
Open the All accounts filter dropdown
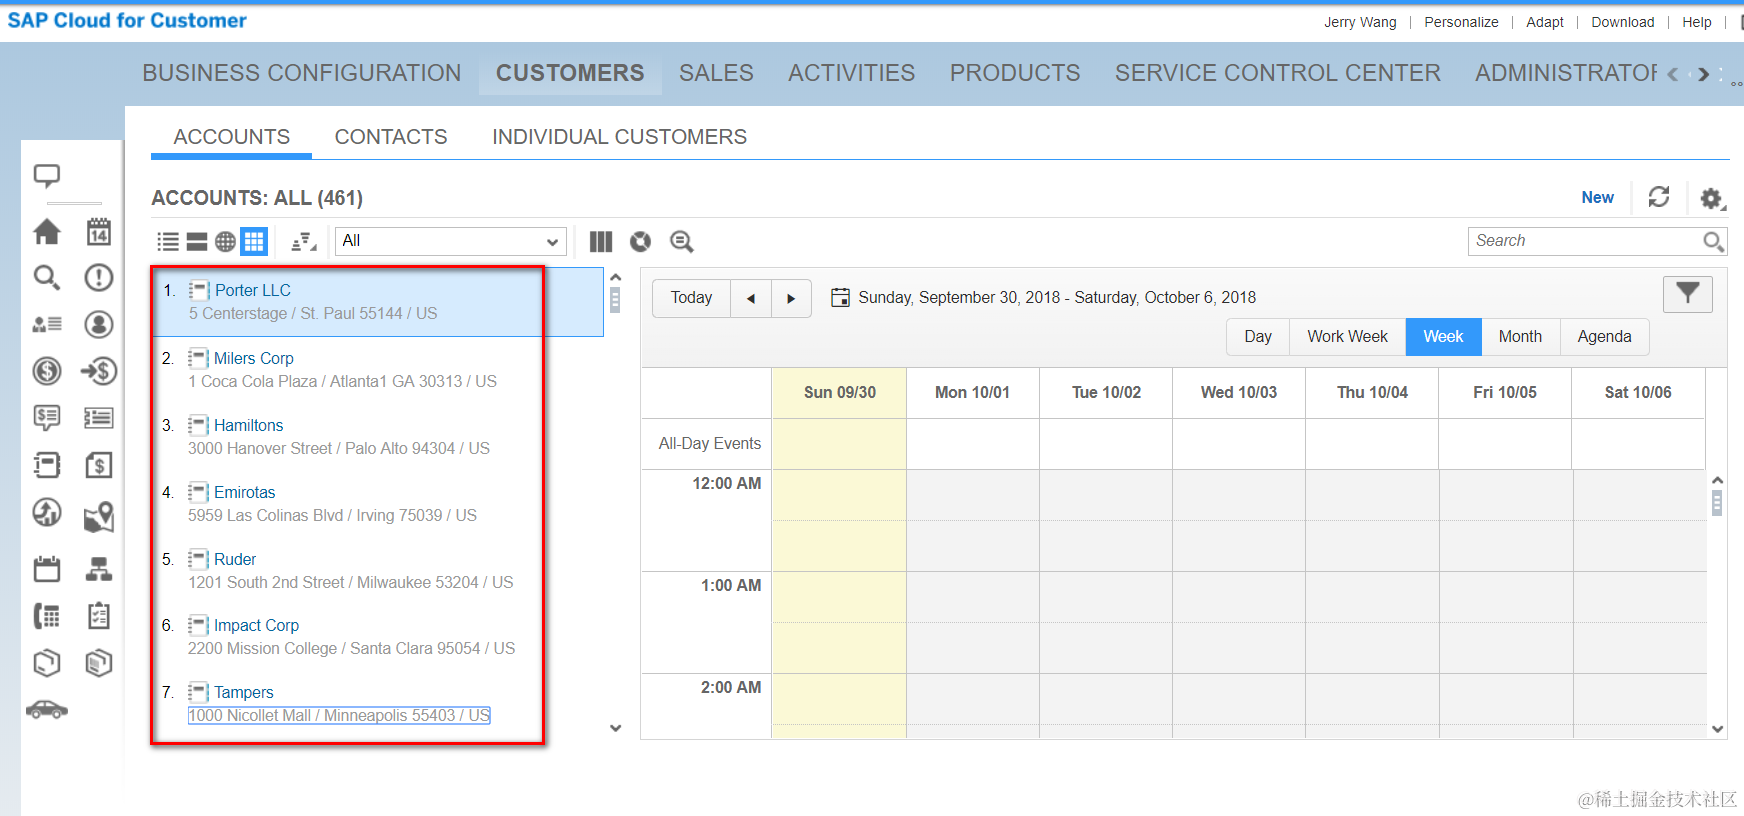[x=451, y=241]
